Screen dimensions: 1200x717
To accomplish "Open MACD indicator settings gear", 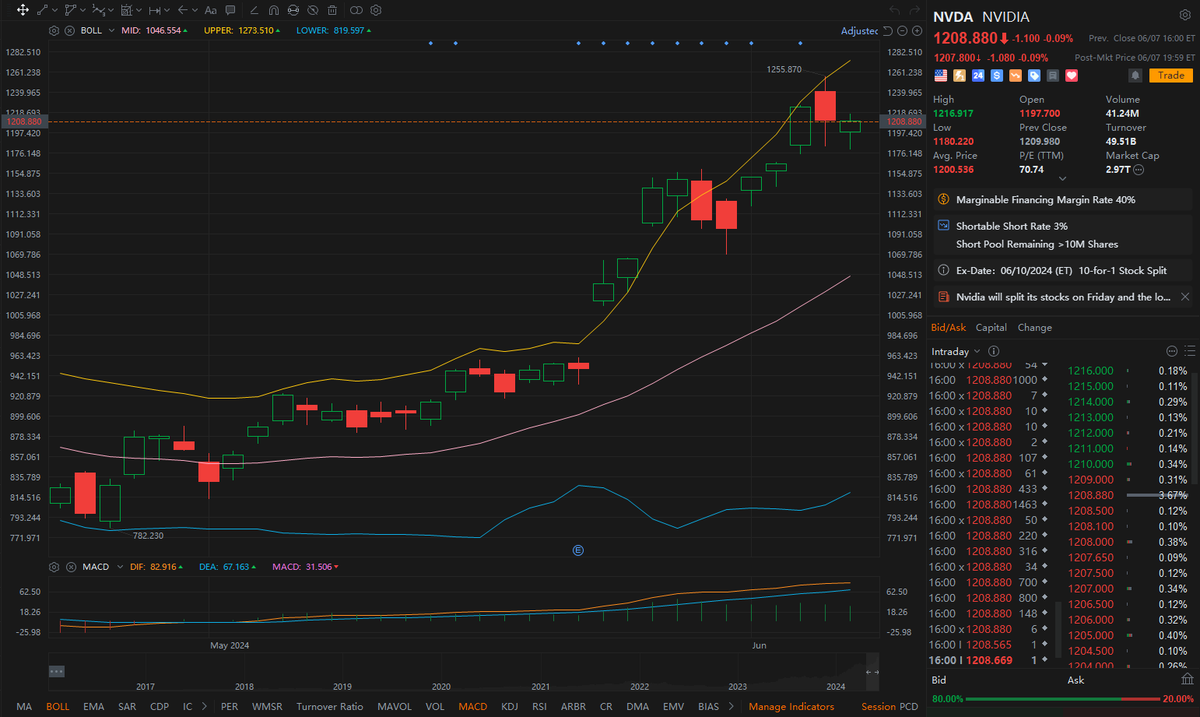I will point(54,566).
